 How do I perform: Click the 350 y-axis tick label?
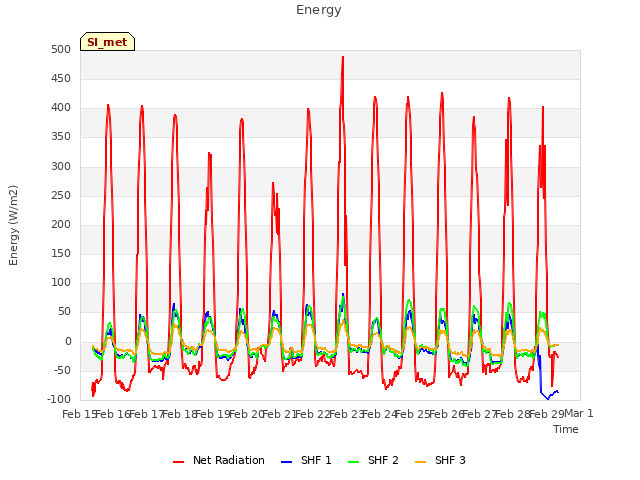pos(61,137)
